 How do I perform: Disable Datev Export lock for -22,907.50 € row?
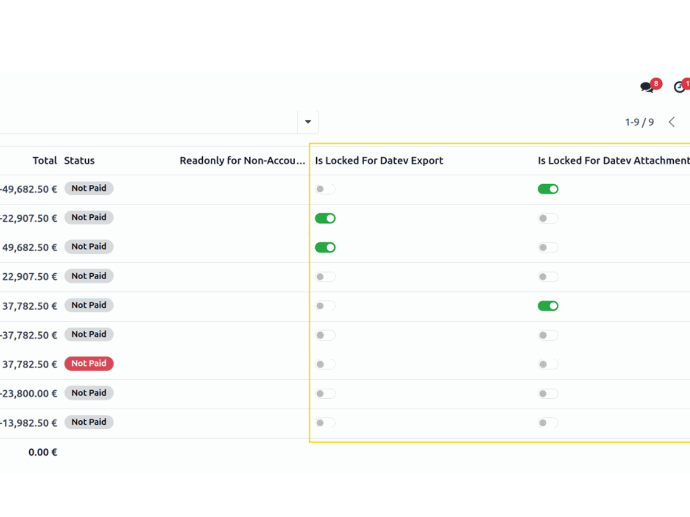(325, 218)
